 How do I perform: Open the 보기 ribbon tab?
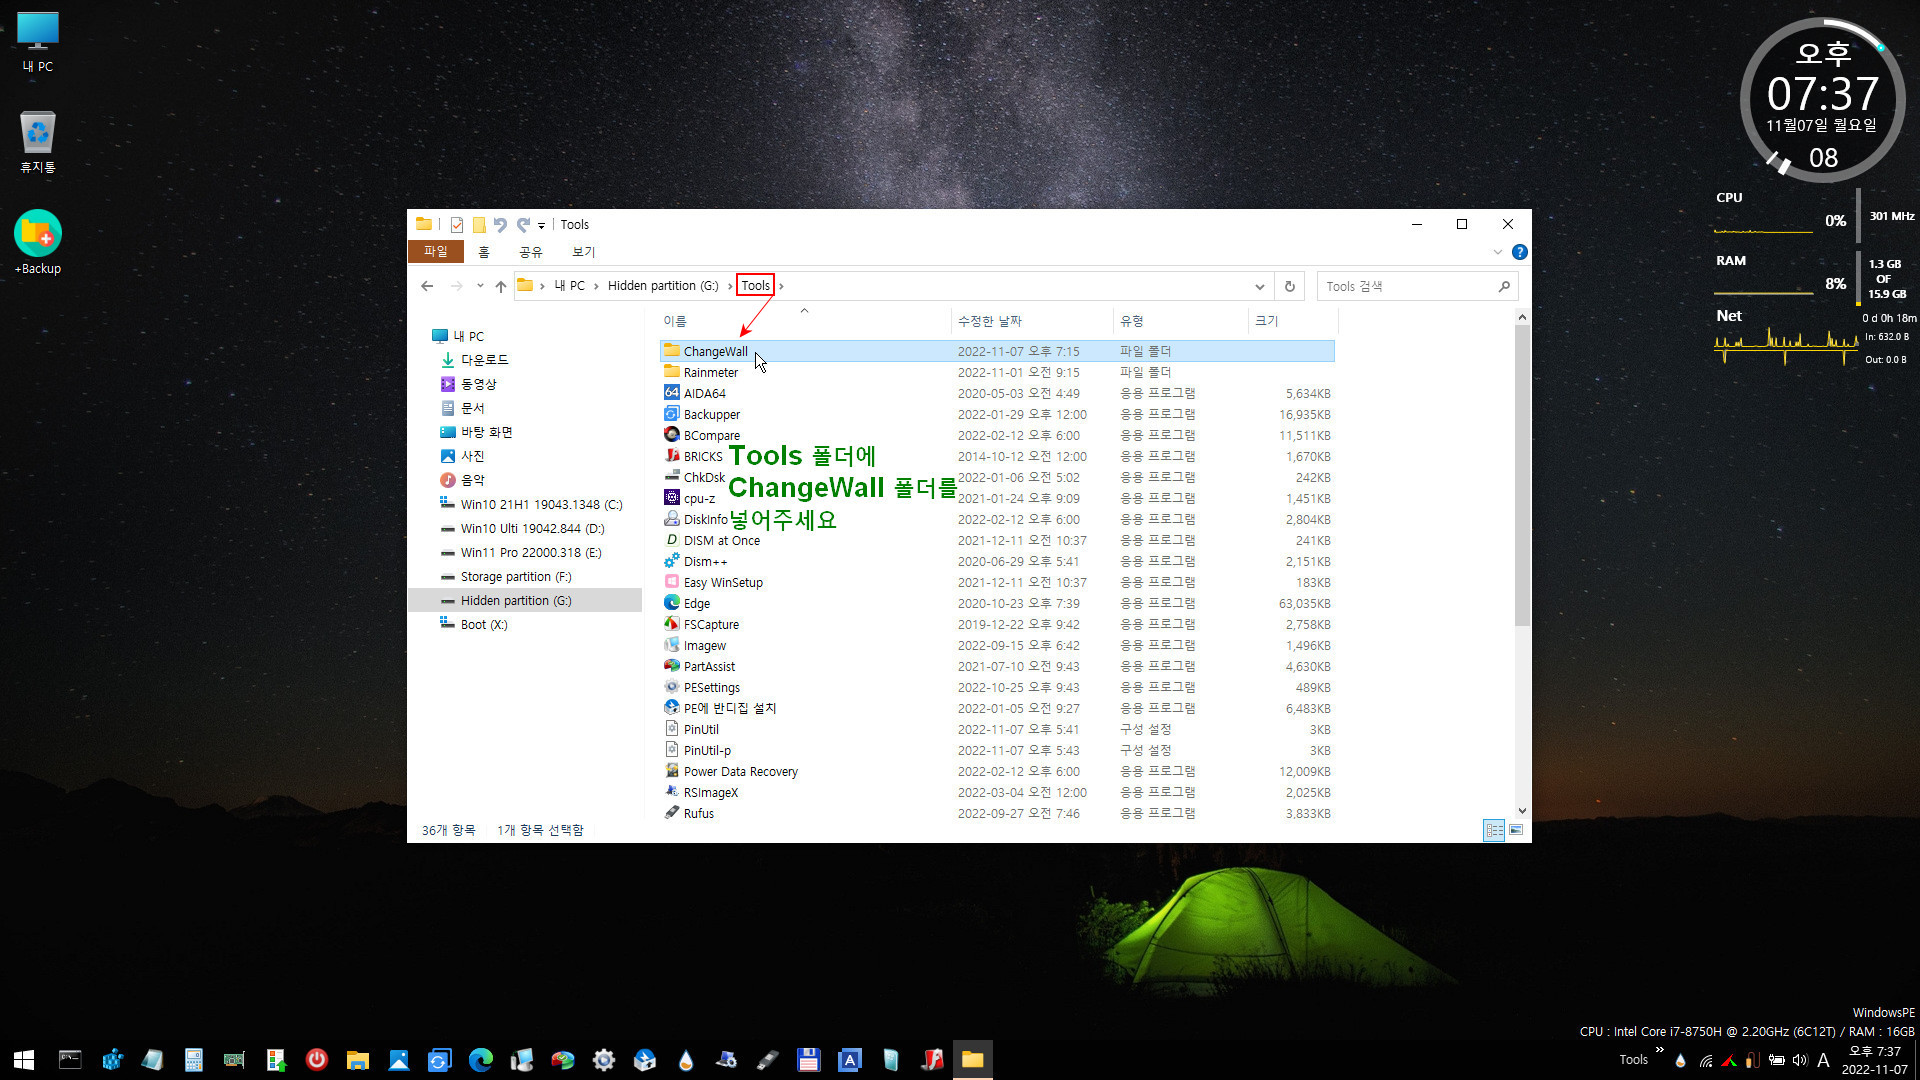[x=583, y=252]
